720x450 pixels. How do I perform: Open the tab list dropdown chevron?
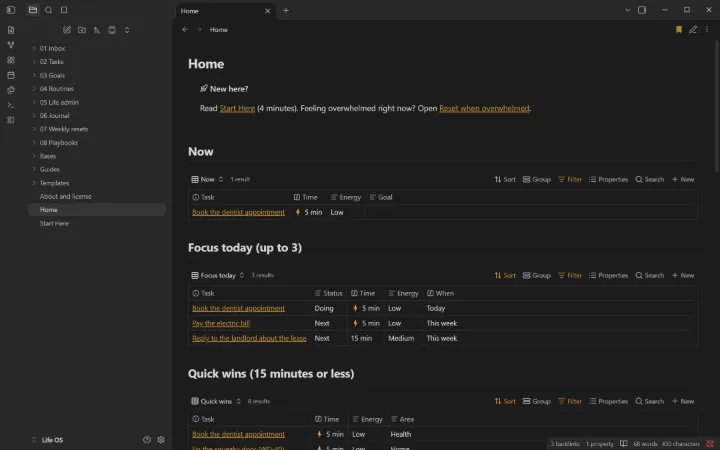[x=628, y=10]
